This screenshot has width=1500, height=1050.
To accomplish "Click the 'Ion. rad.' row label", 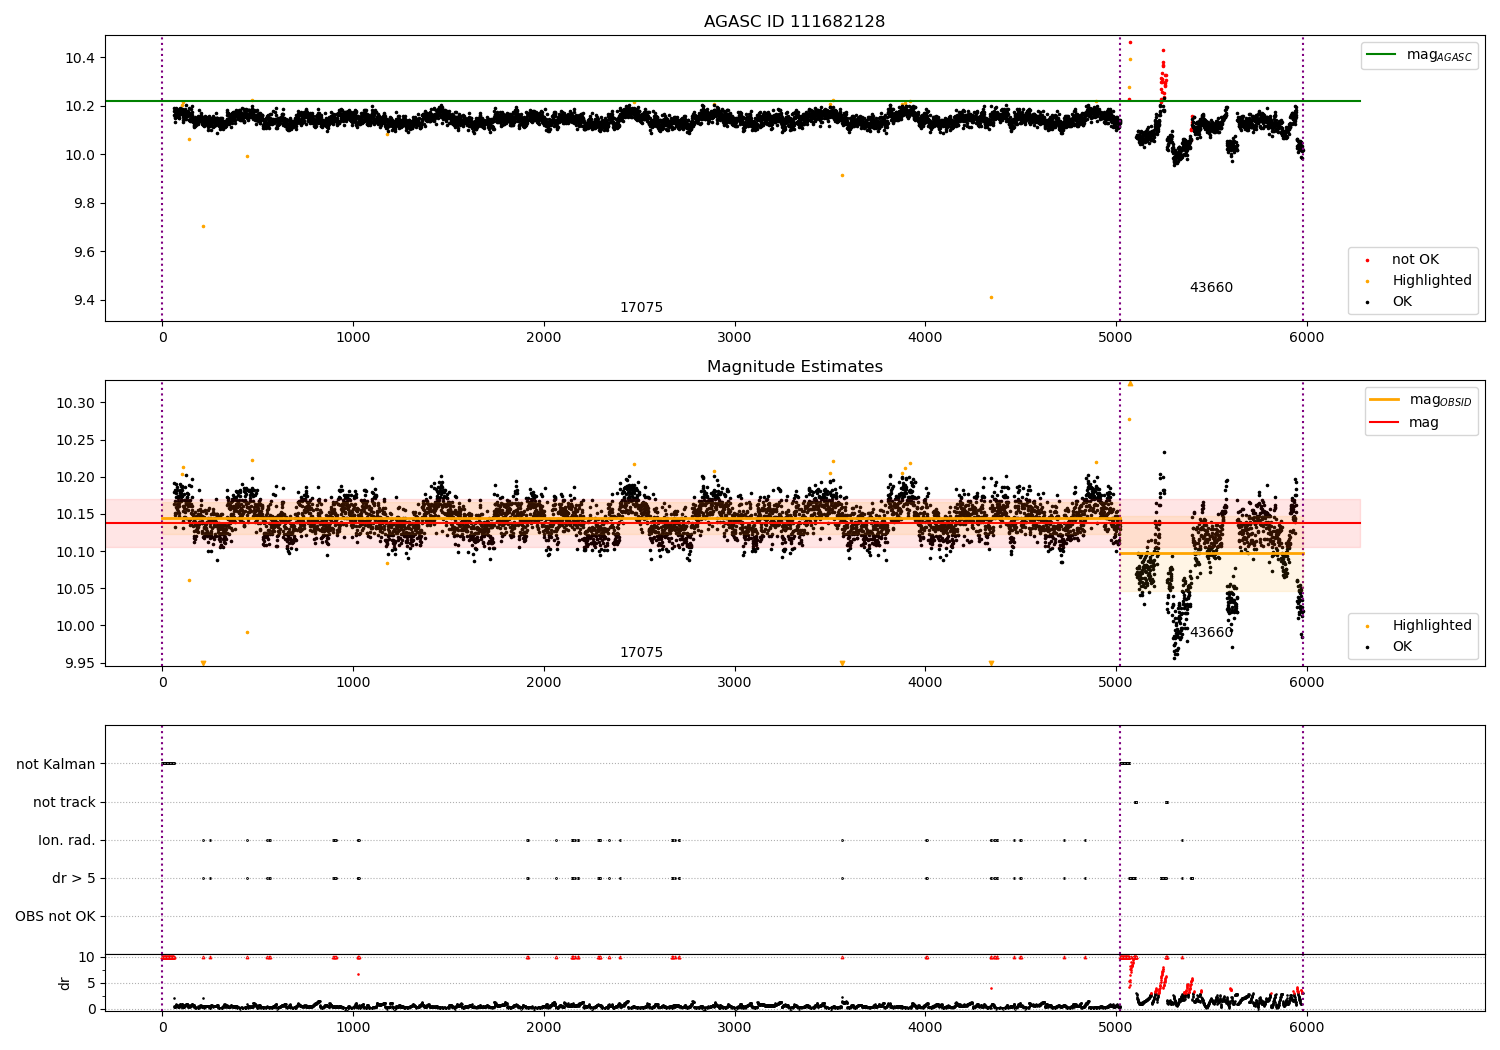I will [x=67, y=840].
